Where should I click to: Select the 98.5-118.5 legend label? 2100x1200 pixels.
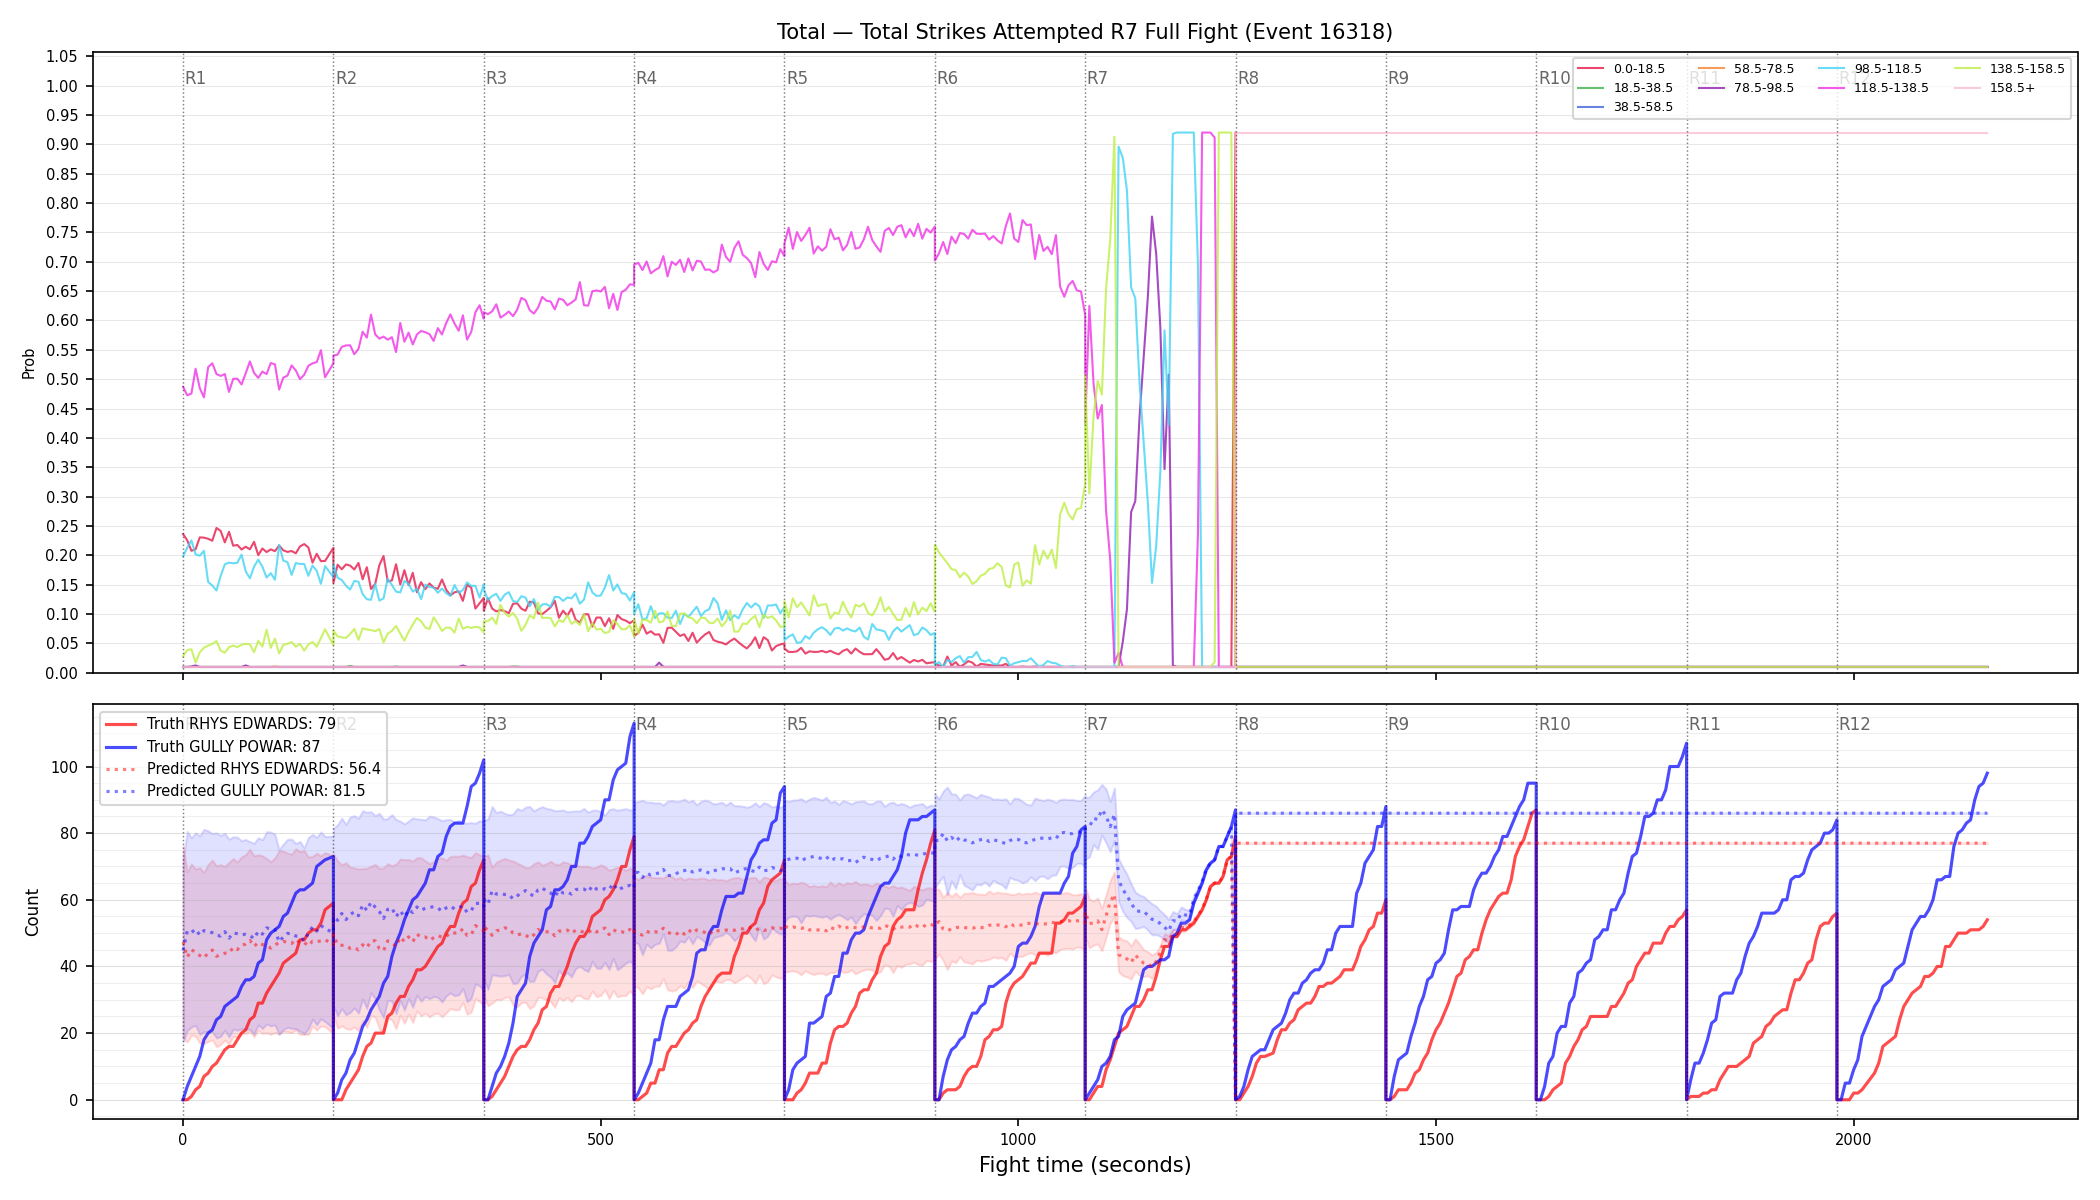pos(1888,69)
